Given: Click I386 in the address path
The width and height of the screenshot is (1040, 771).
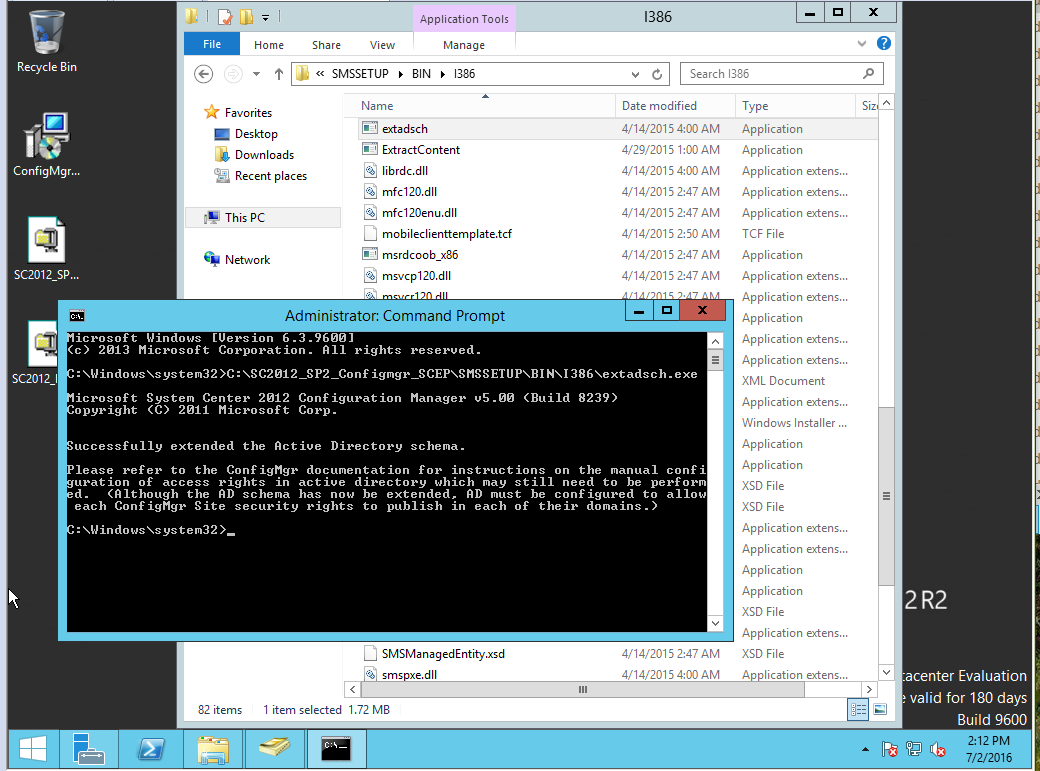Looking at the screenshot, I should click(x=464, y=74).
